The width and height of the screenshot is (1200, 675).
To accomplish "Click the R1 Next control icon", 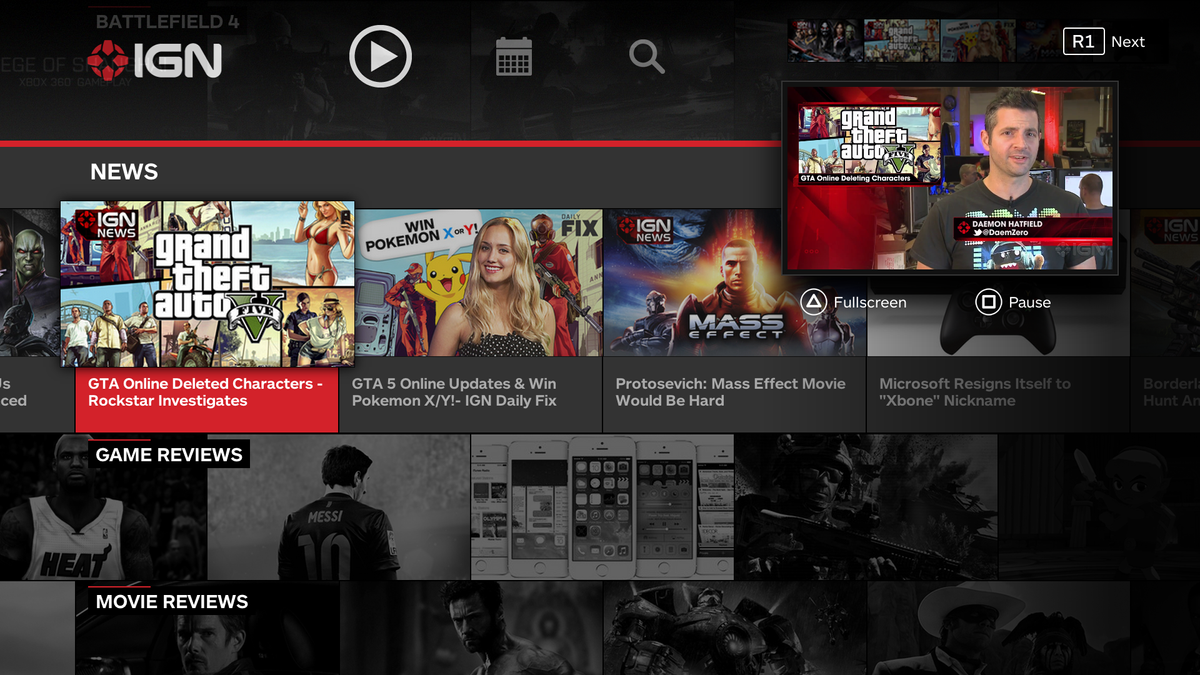I will click(1082, 42).
